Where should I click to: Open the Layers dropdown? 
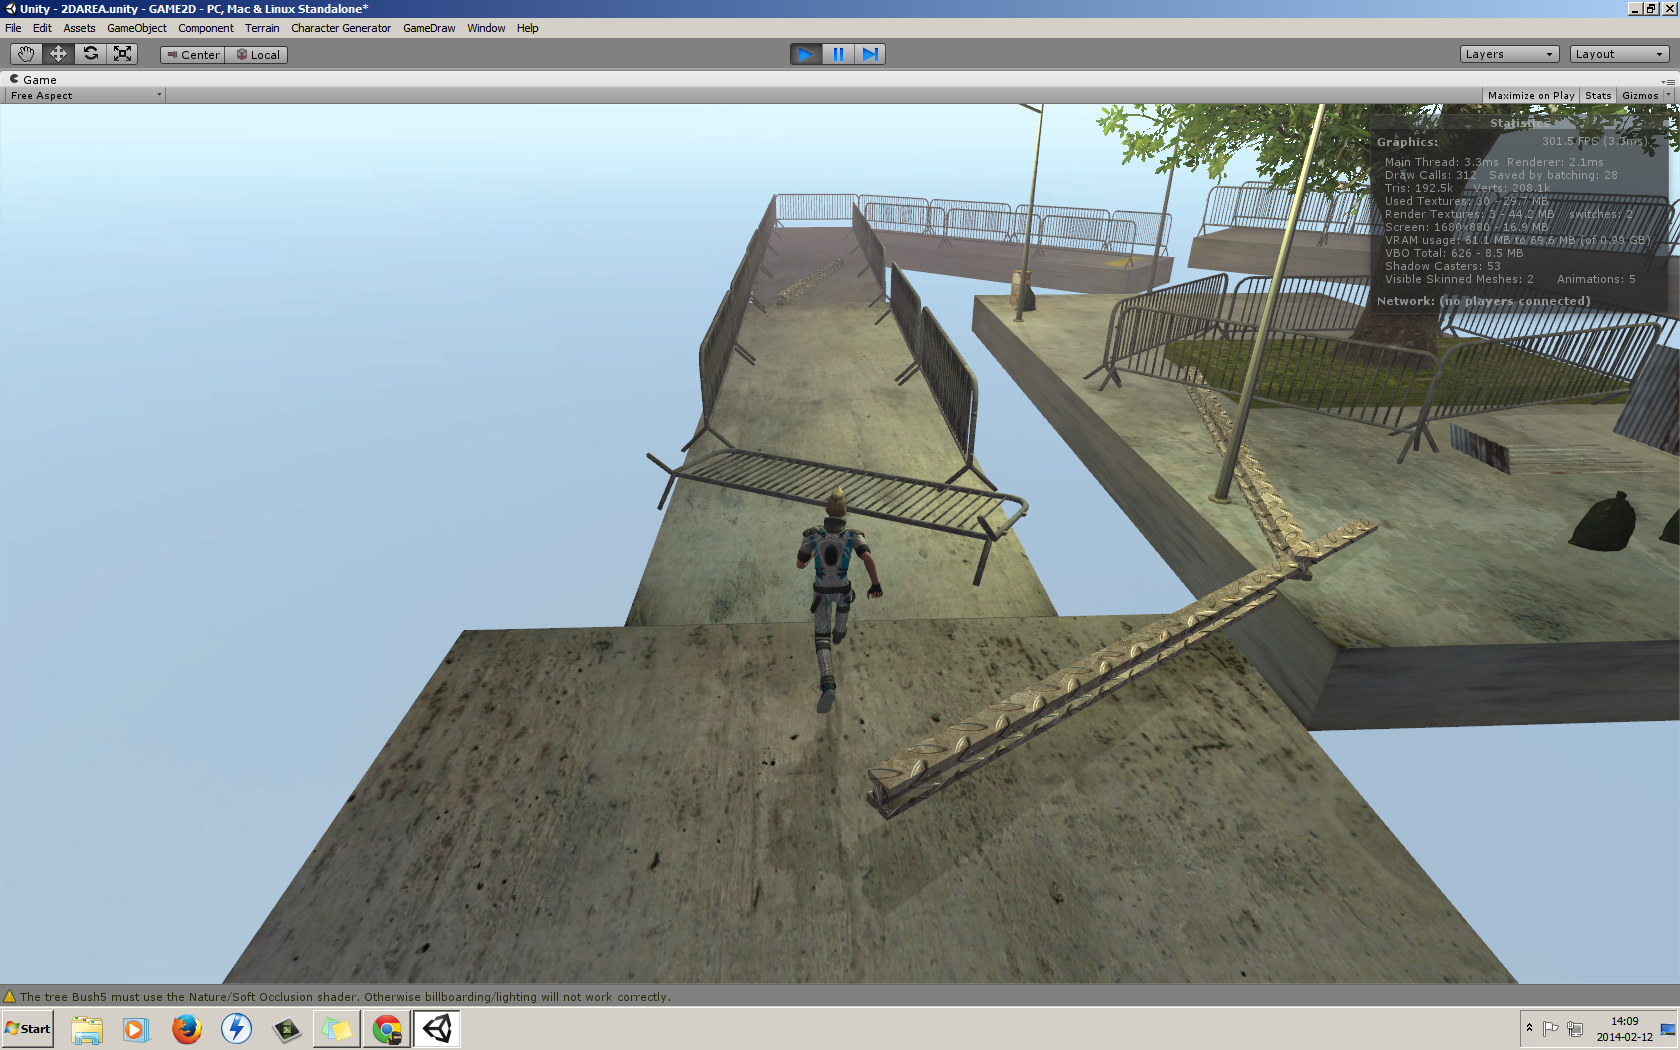[x=1509, y=54]
